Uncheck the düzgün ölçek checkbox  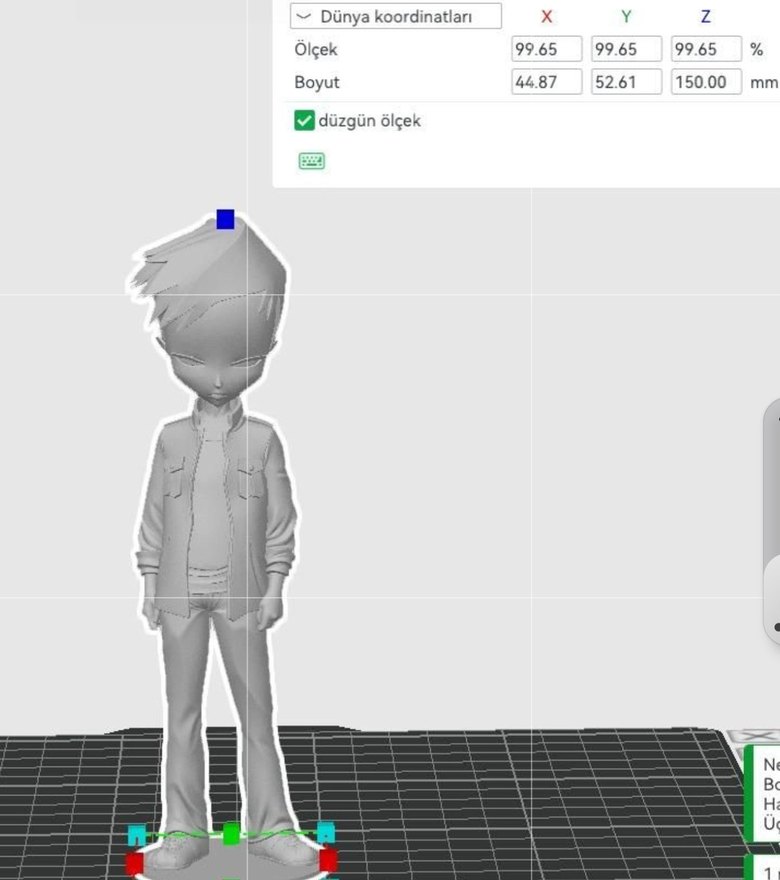pyautogui.click(x=305, y=121)
